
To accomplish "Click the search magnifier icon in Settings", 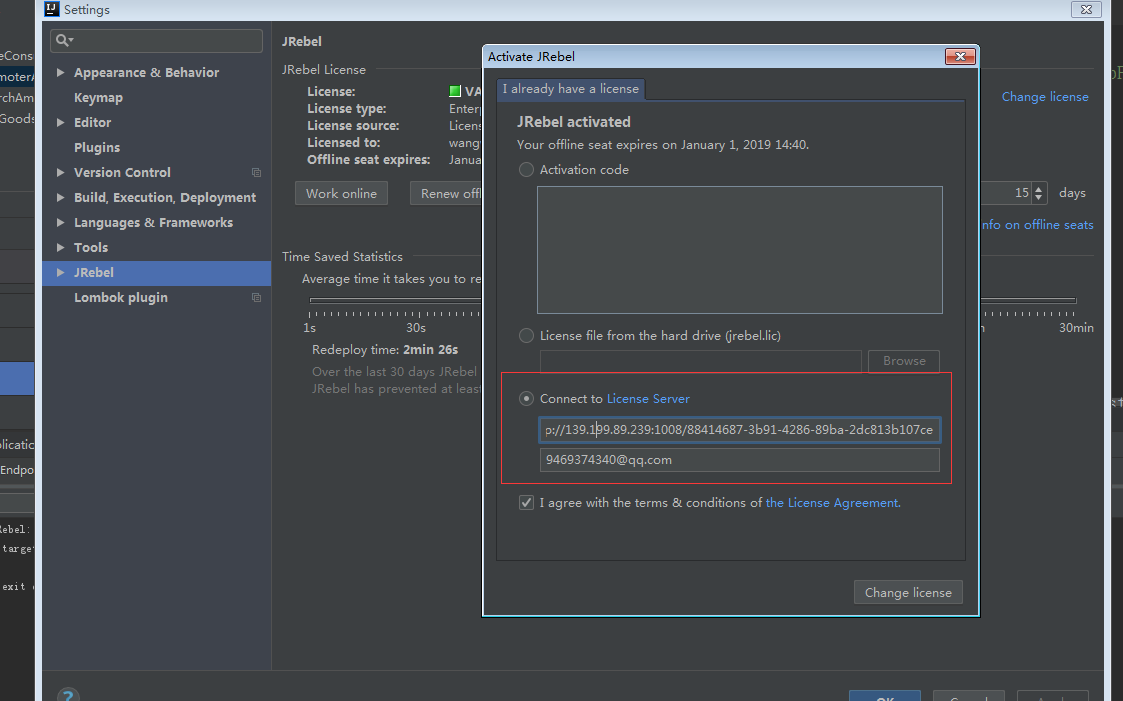I will (x=63, y=40).
